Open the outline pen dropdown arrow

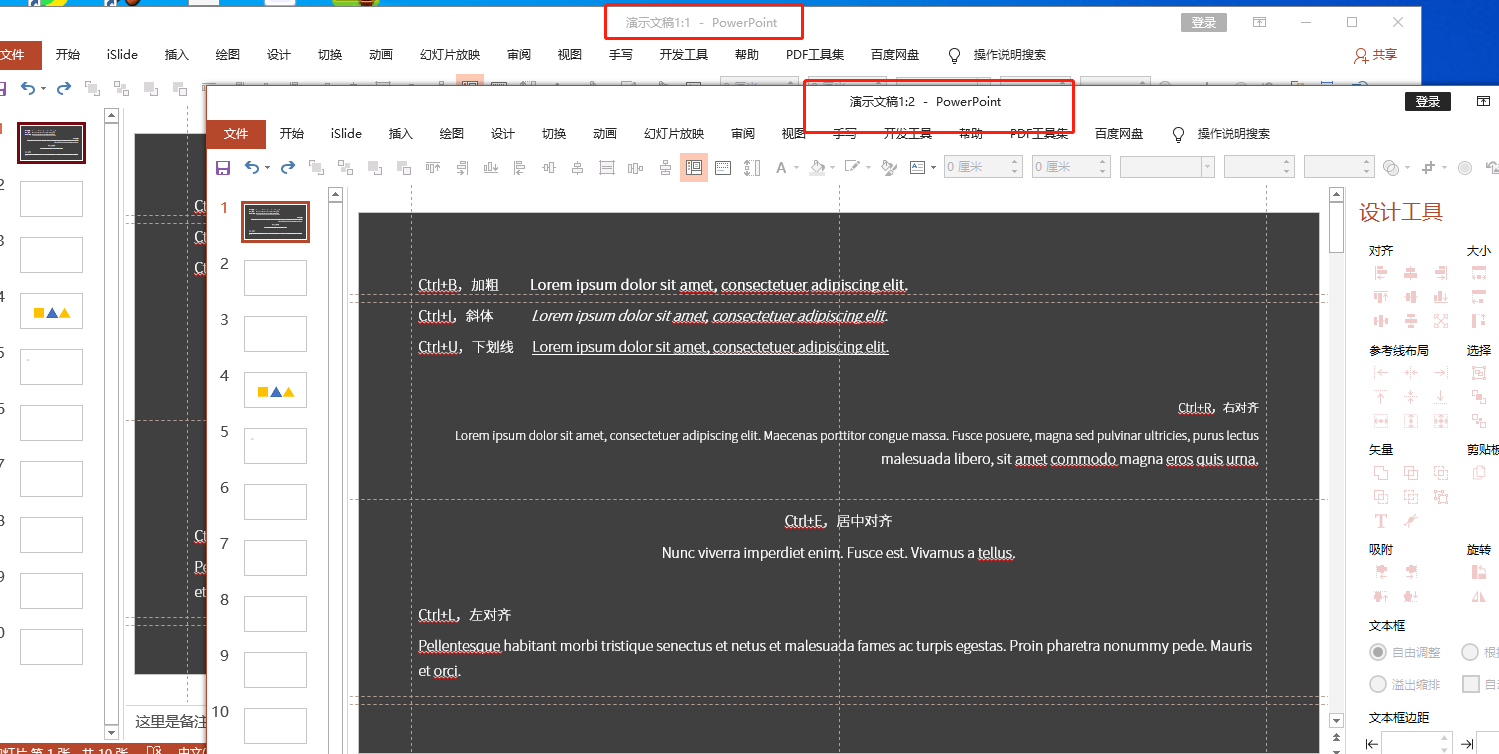[868, 167]
